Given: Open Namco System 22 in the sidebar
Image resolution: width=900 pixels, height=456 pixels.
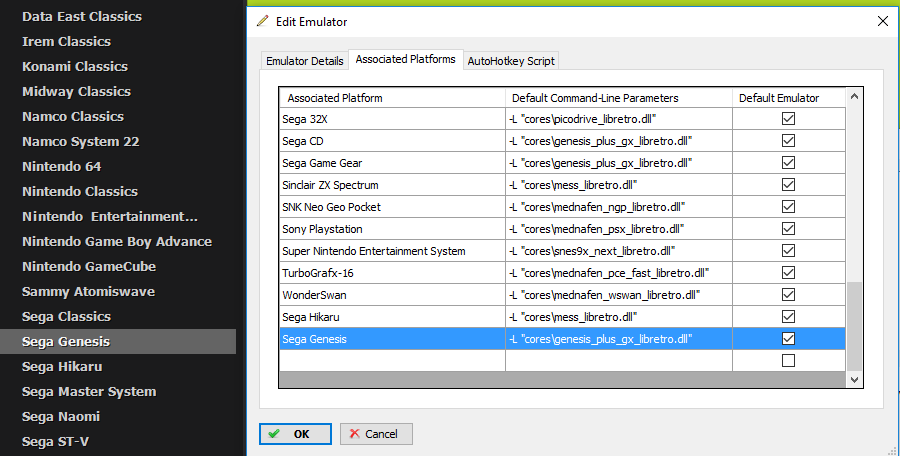Looking at the screenshot, I should 81,141.
